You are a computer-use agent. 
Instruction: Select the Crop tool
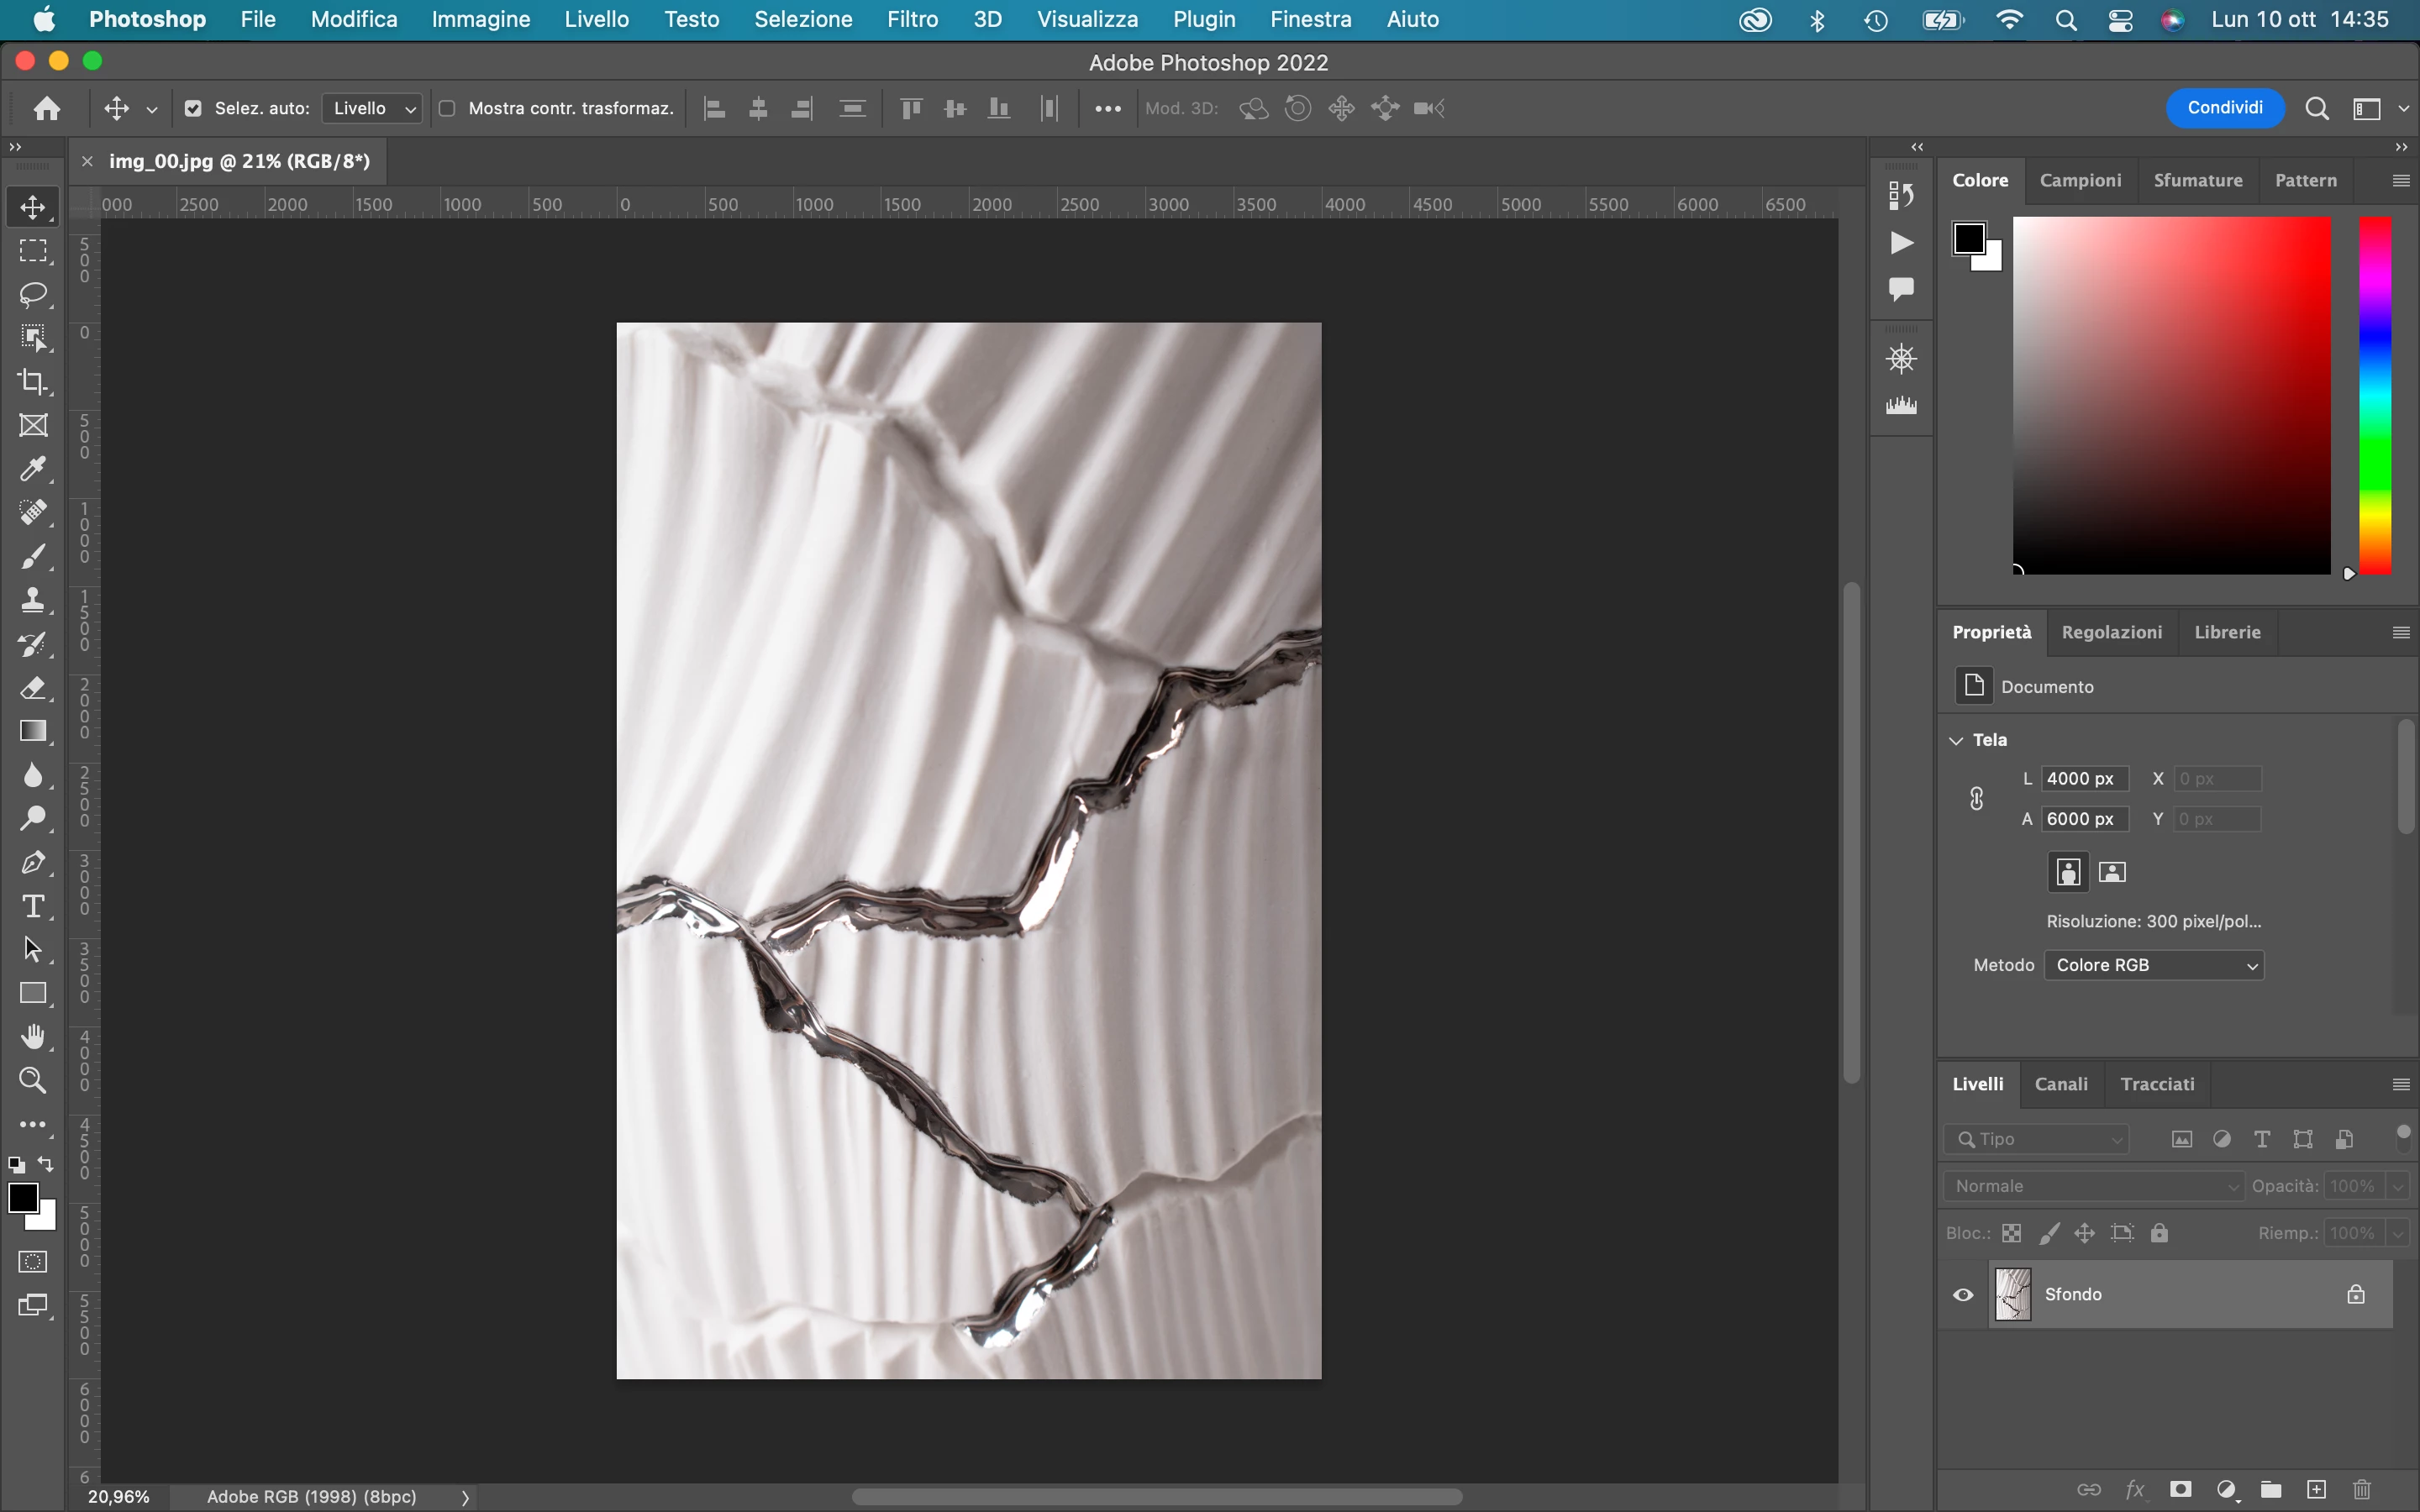tap(33, 382)
